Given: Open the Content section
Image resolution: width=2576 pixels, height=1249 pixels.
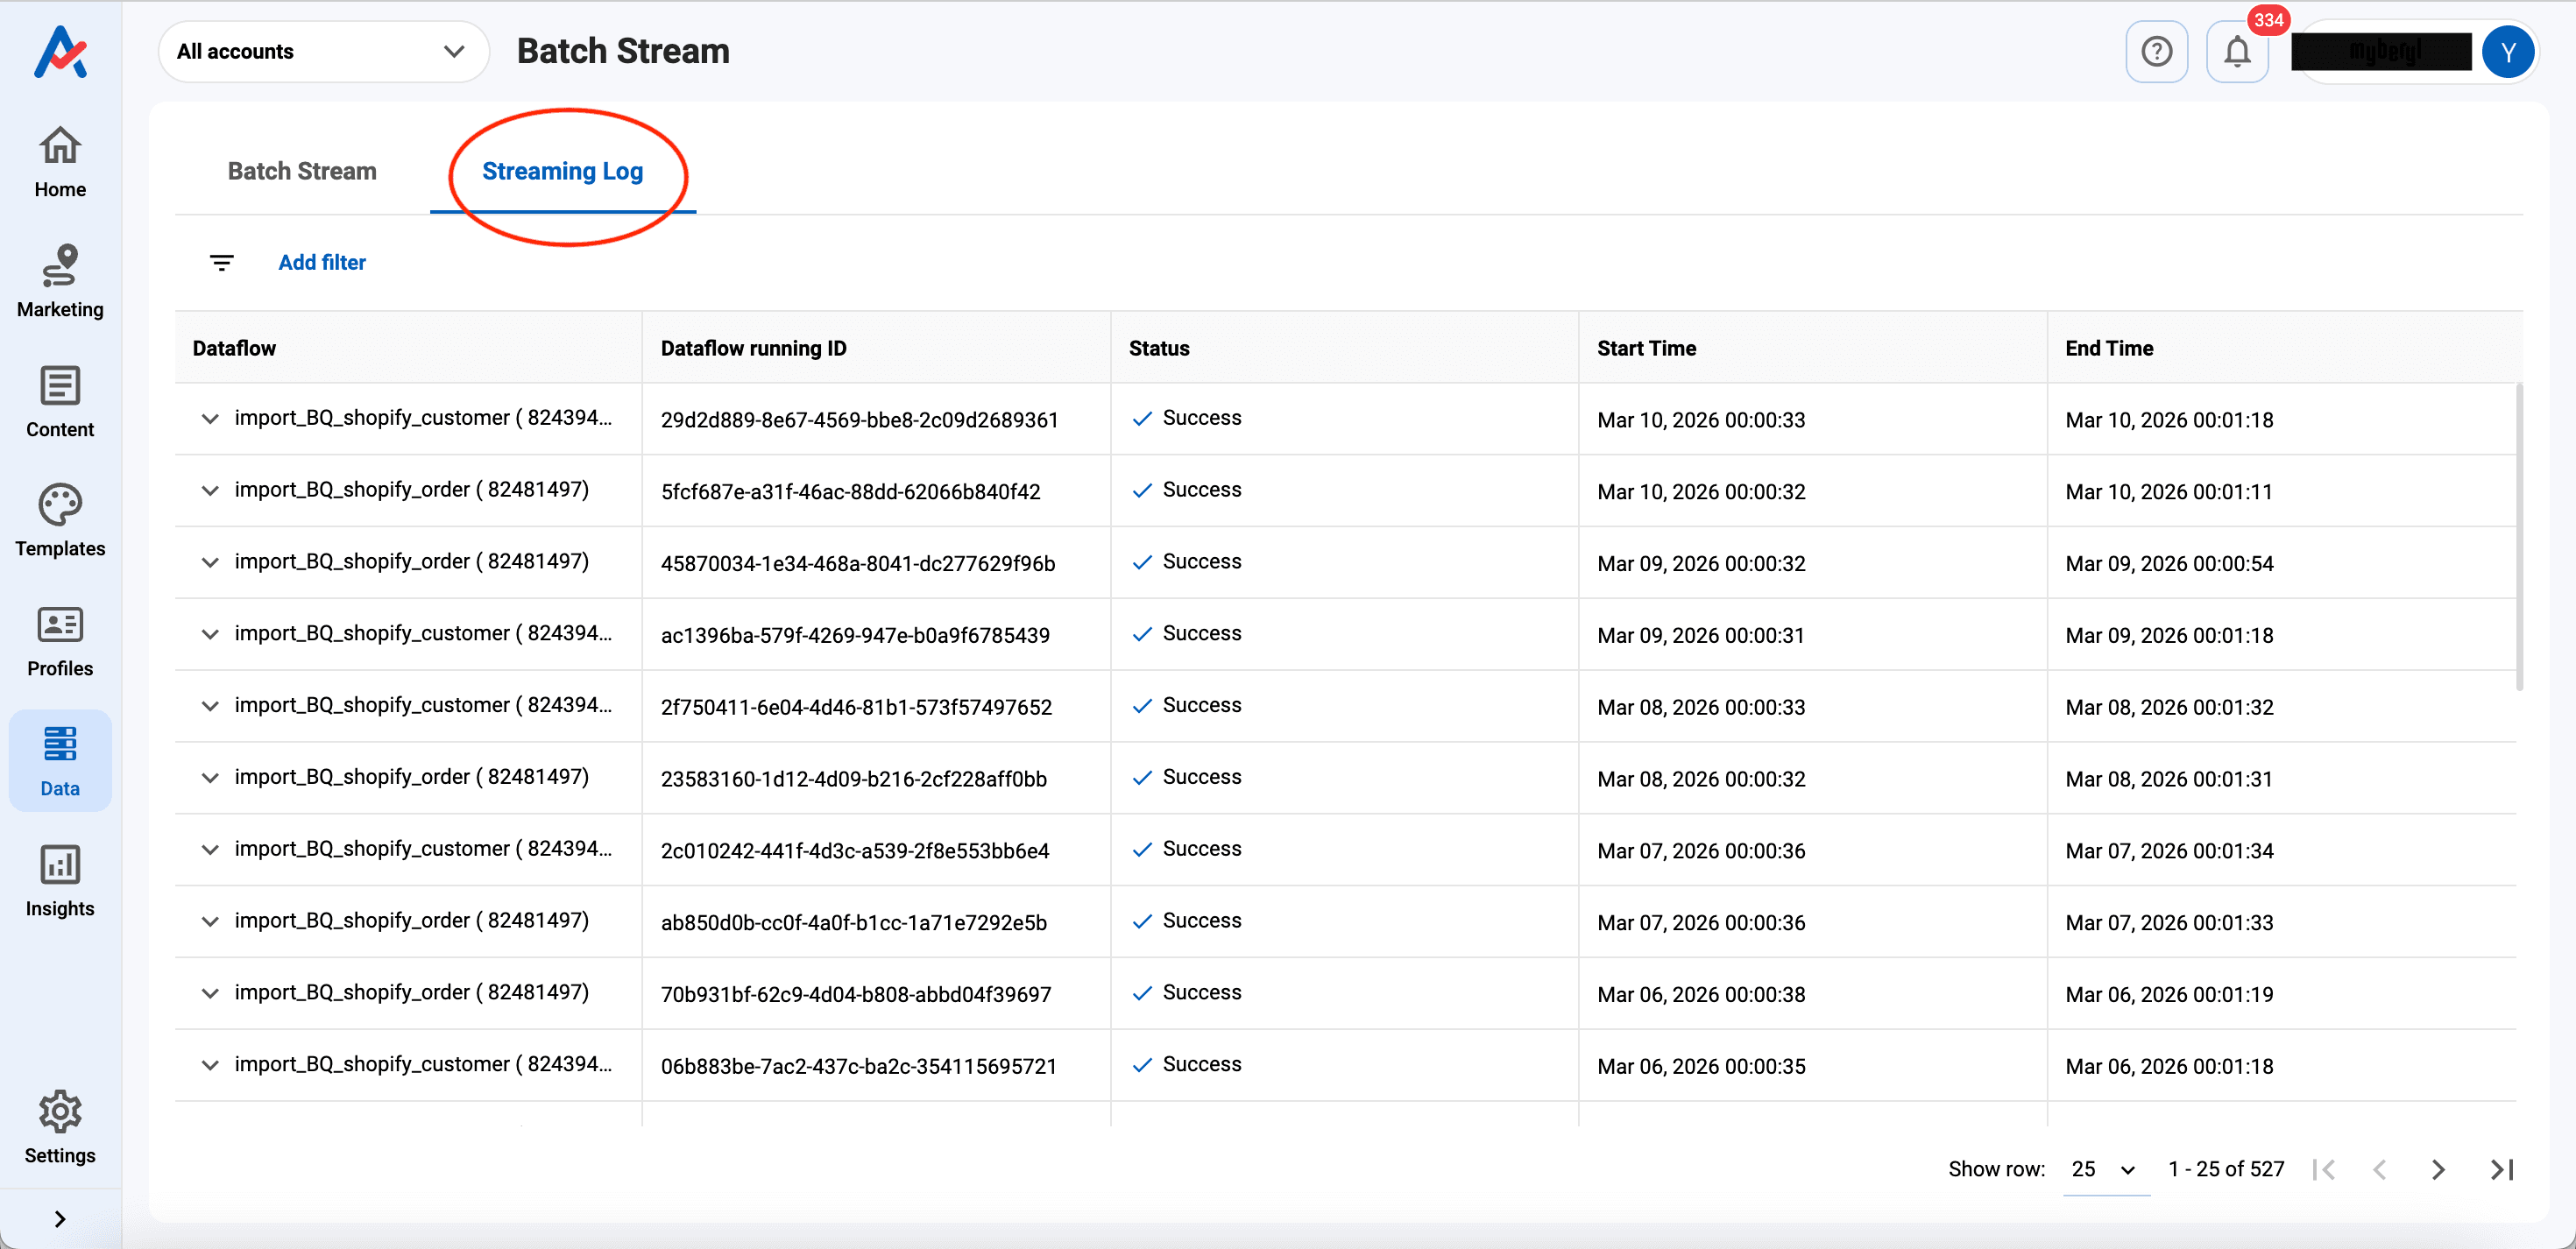Looking at the screenshot, I should 59,401.
